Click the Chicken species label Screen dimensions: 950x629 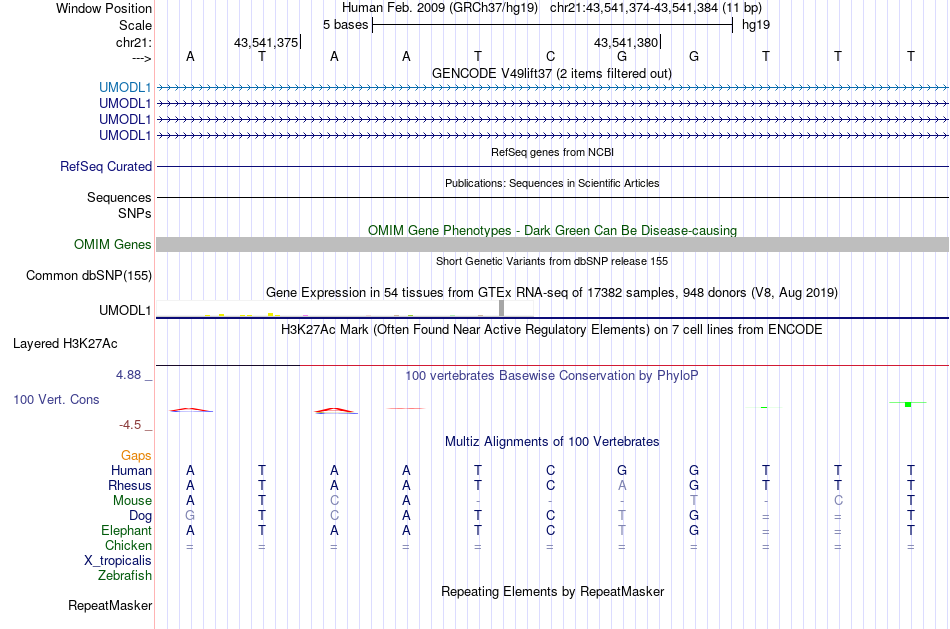128,545
